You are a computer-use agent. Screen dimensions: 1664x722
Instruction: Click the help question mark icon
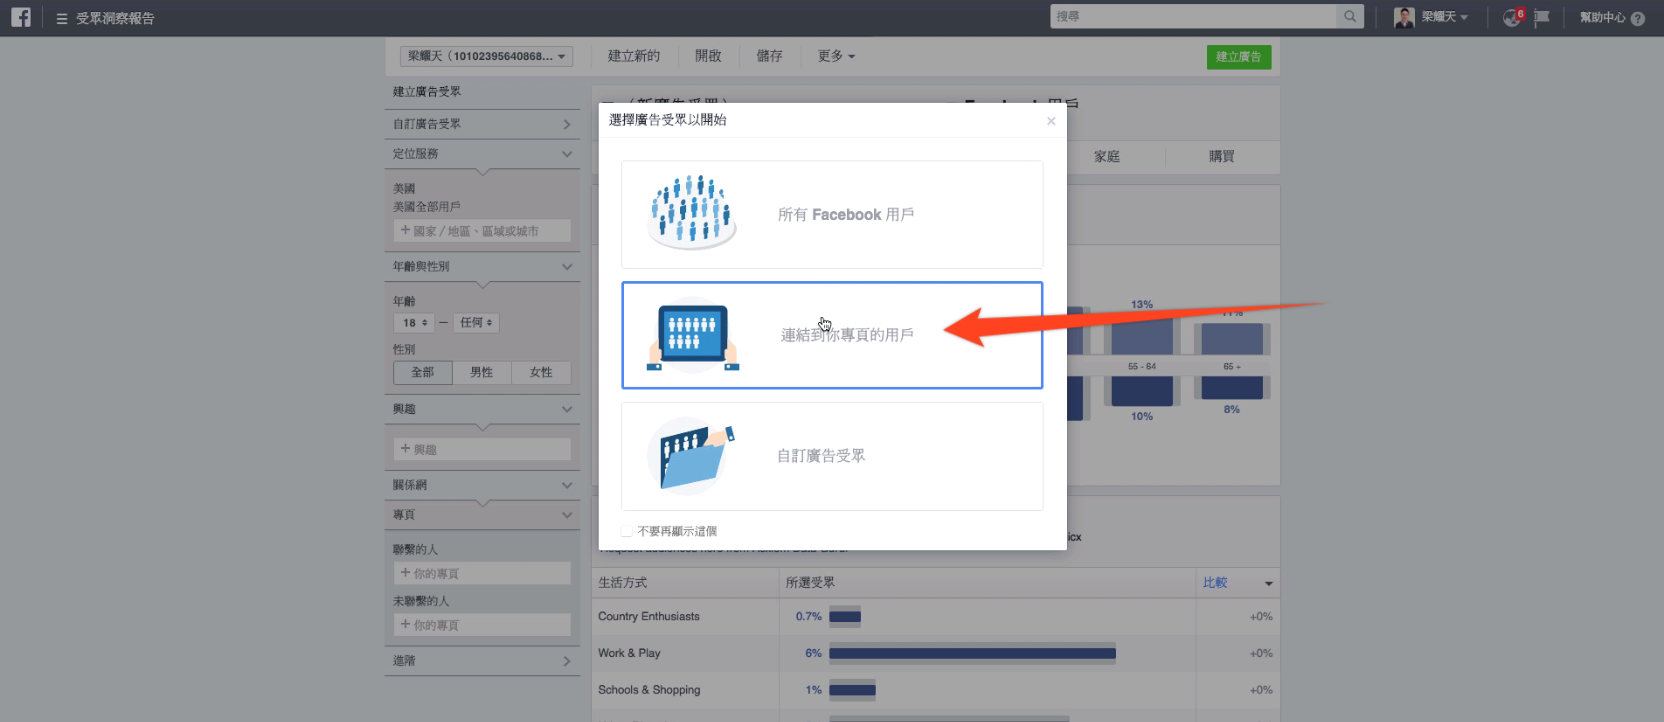1637,18
